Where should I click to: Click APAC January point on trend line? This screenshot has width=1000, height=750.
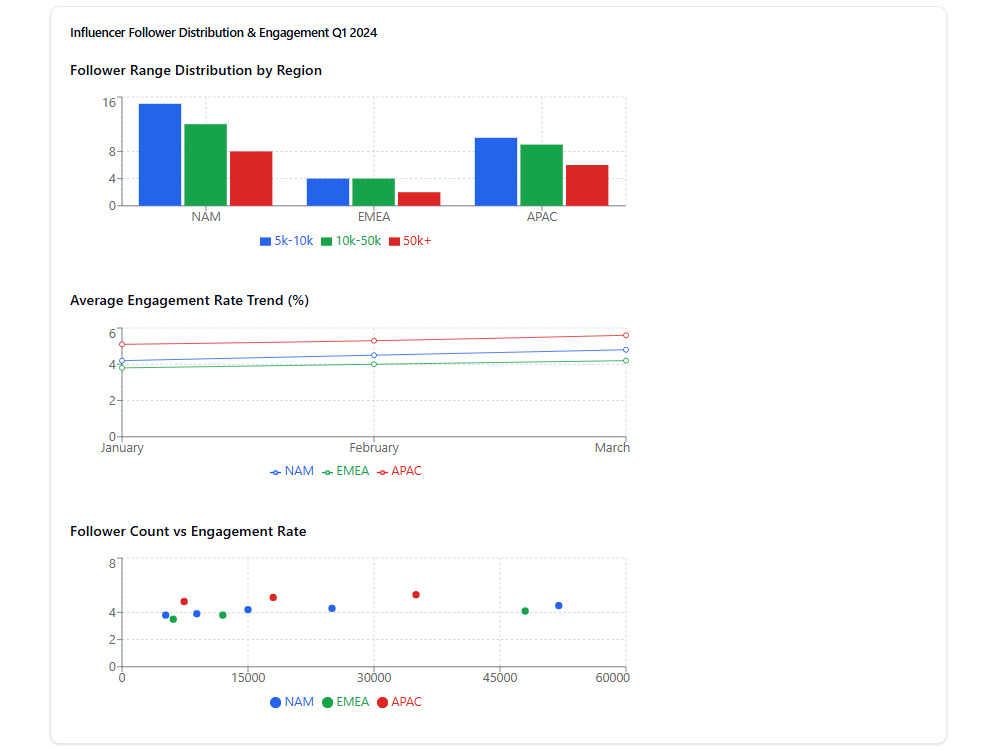tap(122, 344)
